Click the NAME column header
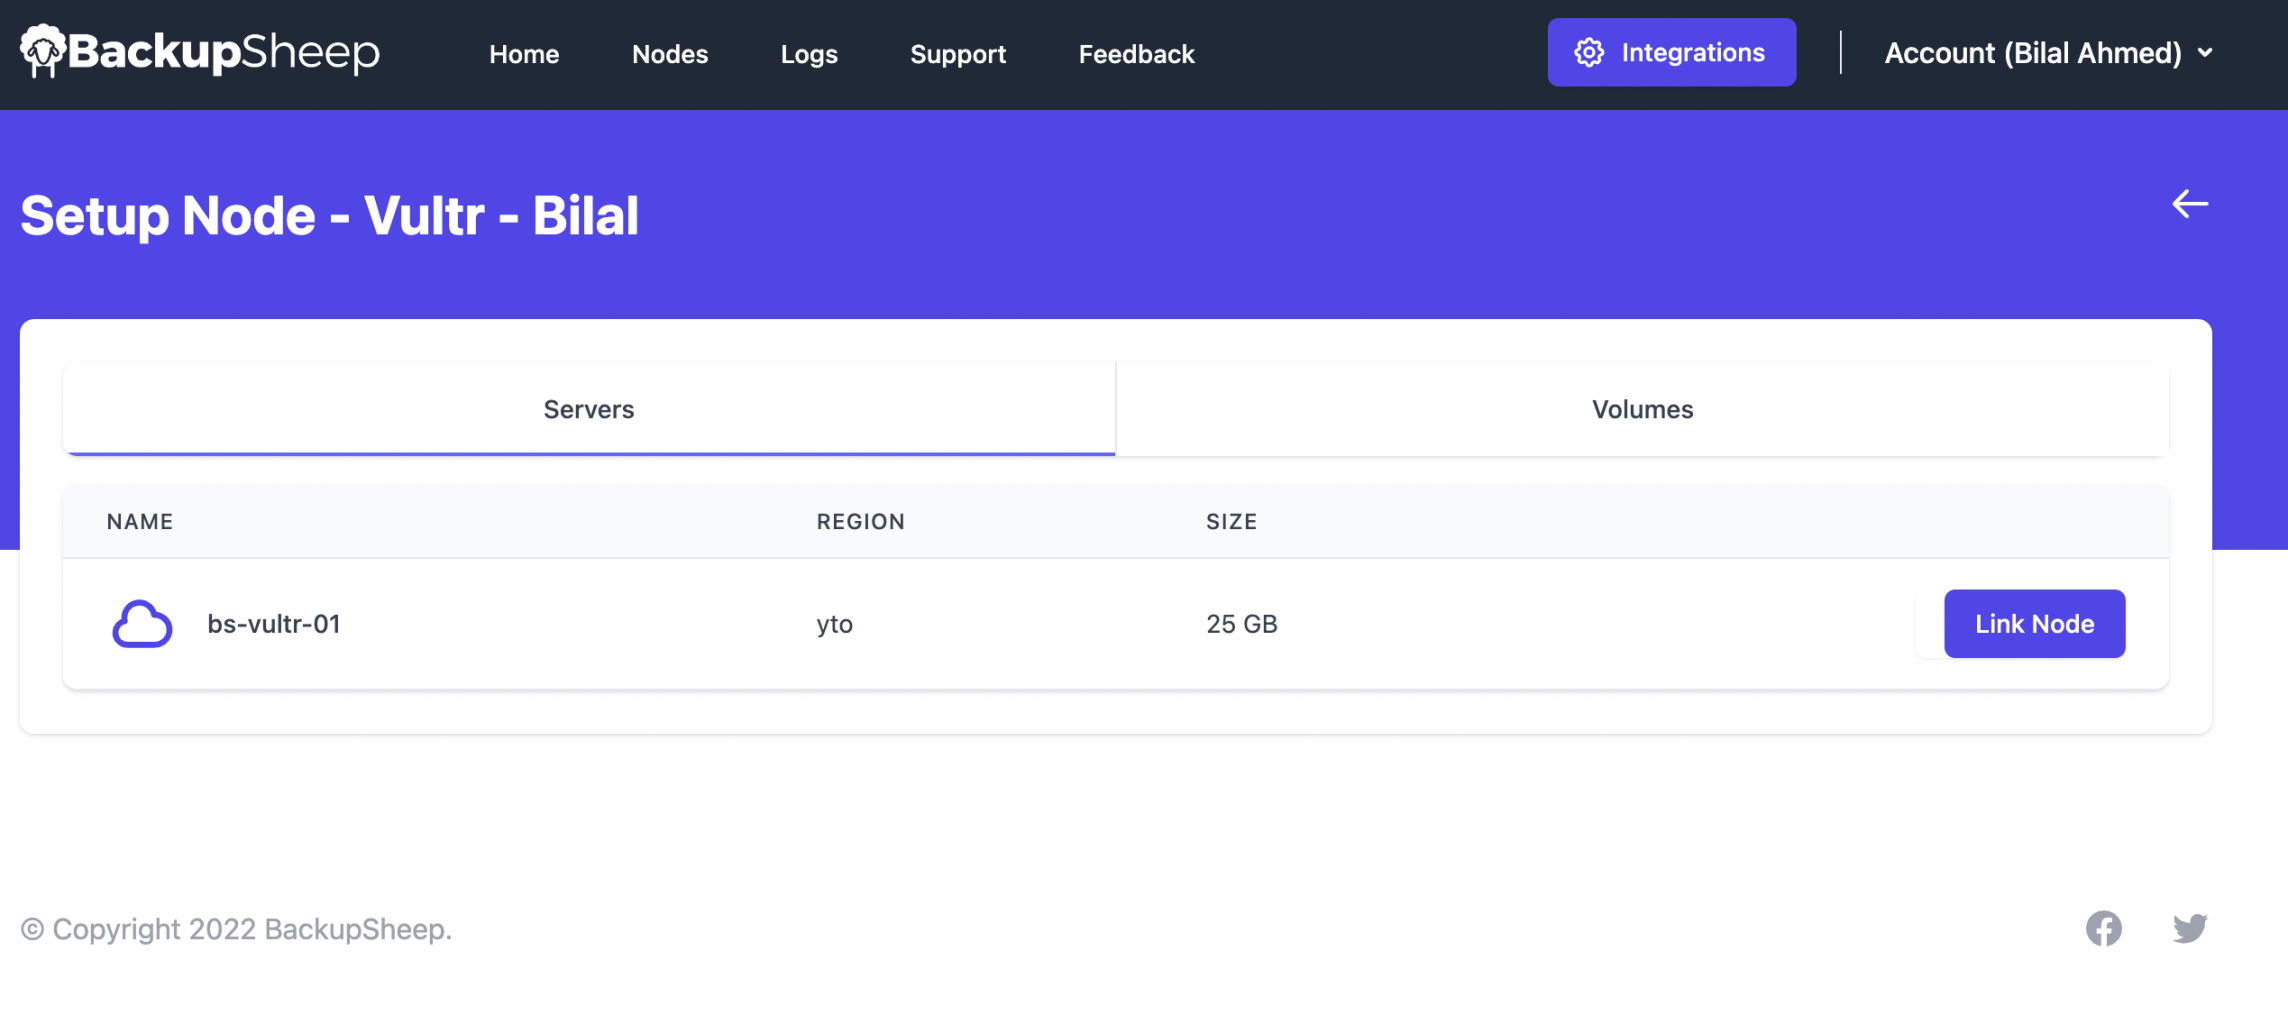The image size is (2288, 1024). pos(140,521)
